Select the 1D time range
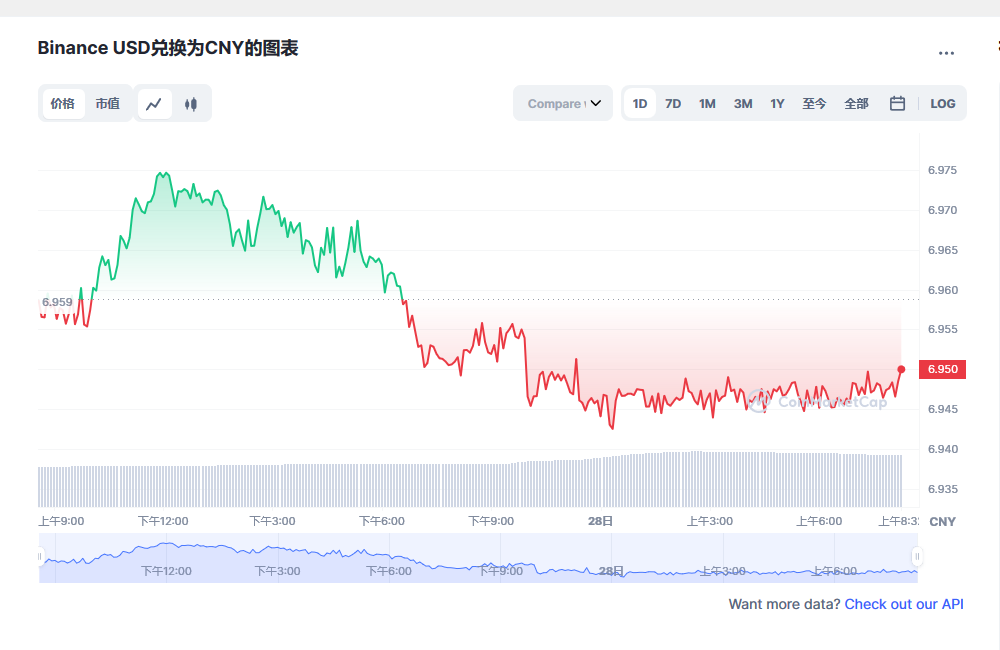This screenshot has height=650, width=1000. tap(640, 104)
